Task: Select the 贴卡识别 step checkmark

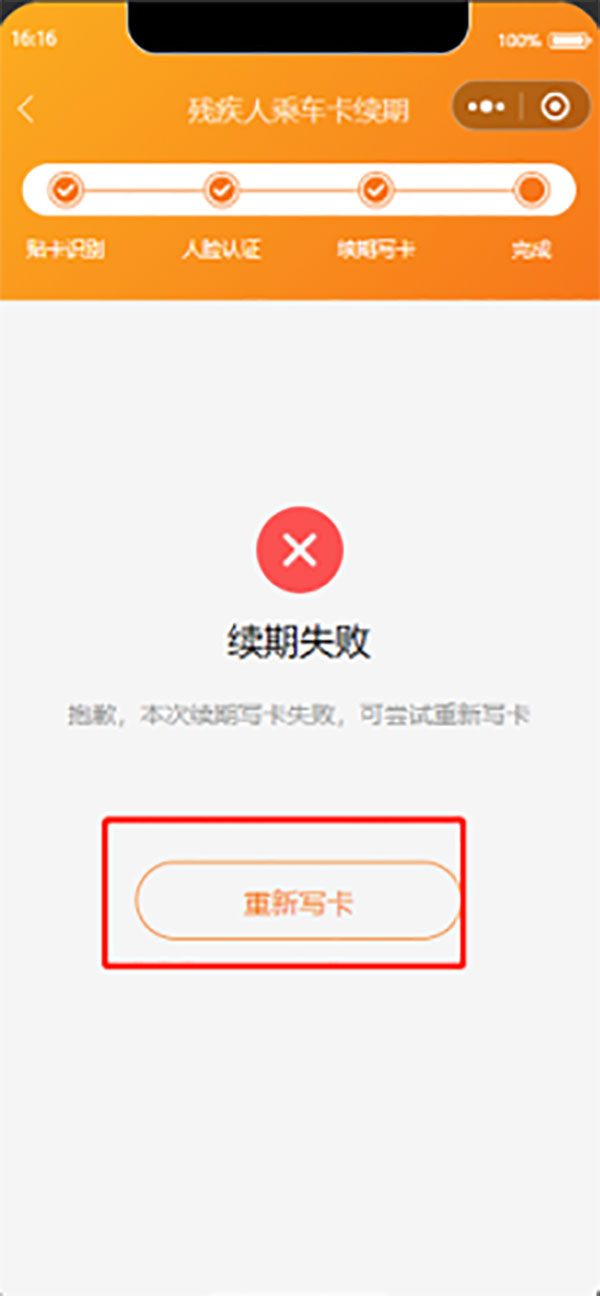Action: tap(66, 189)
